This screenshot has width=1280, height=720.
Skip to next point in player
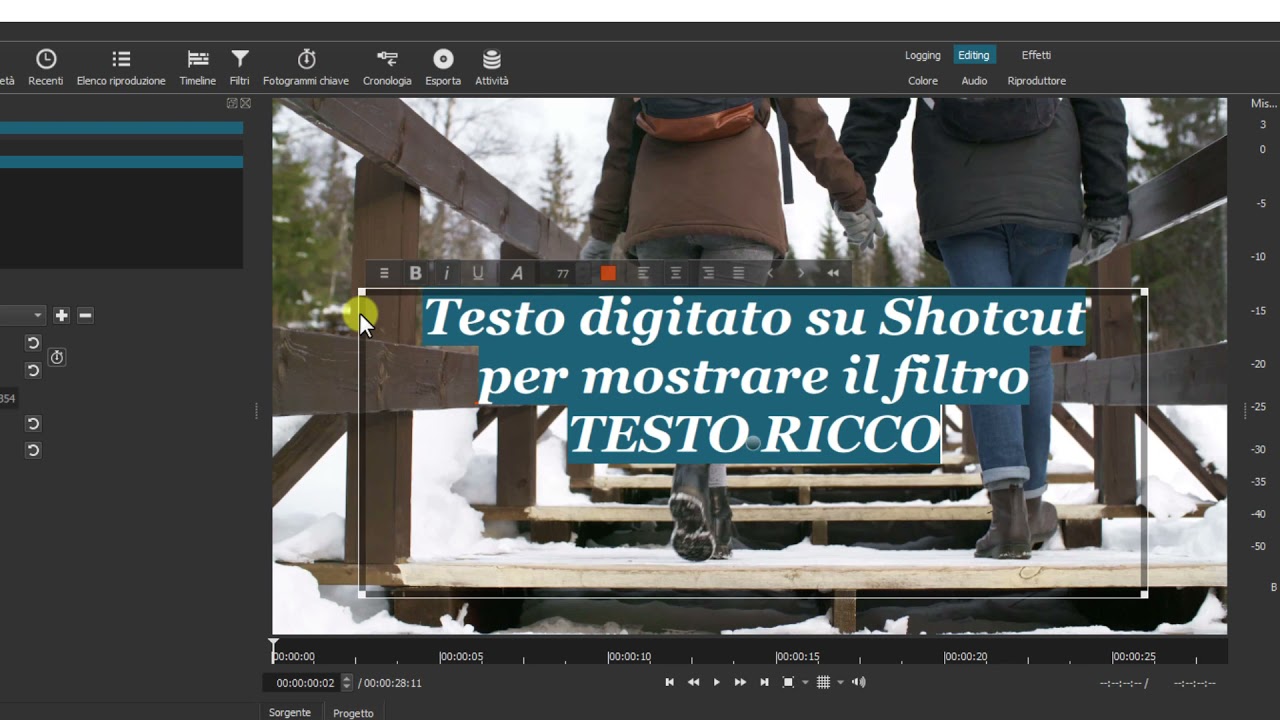764,682
